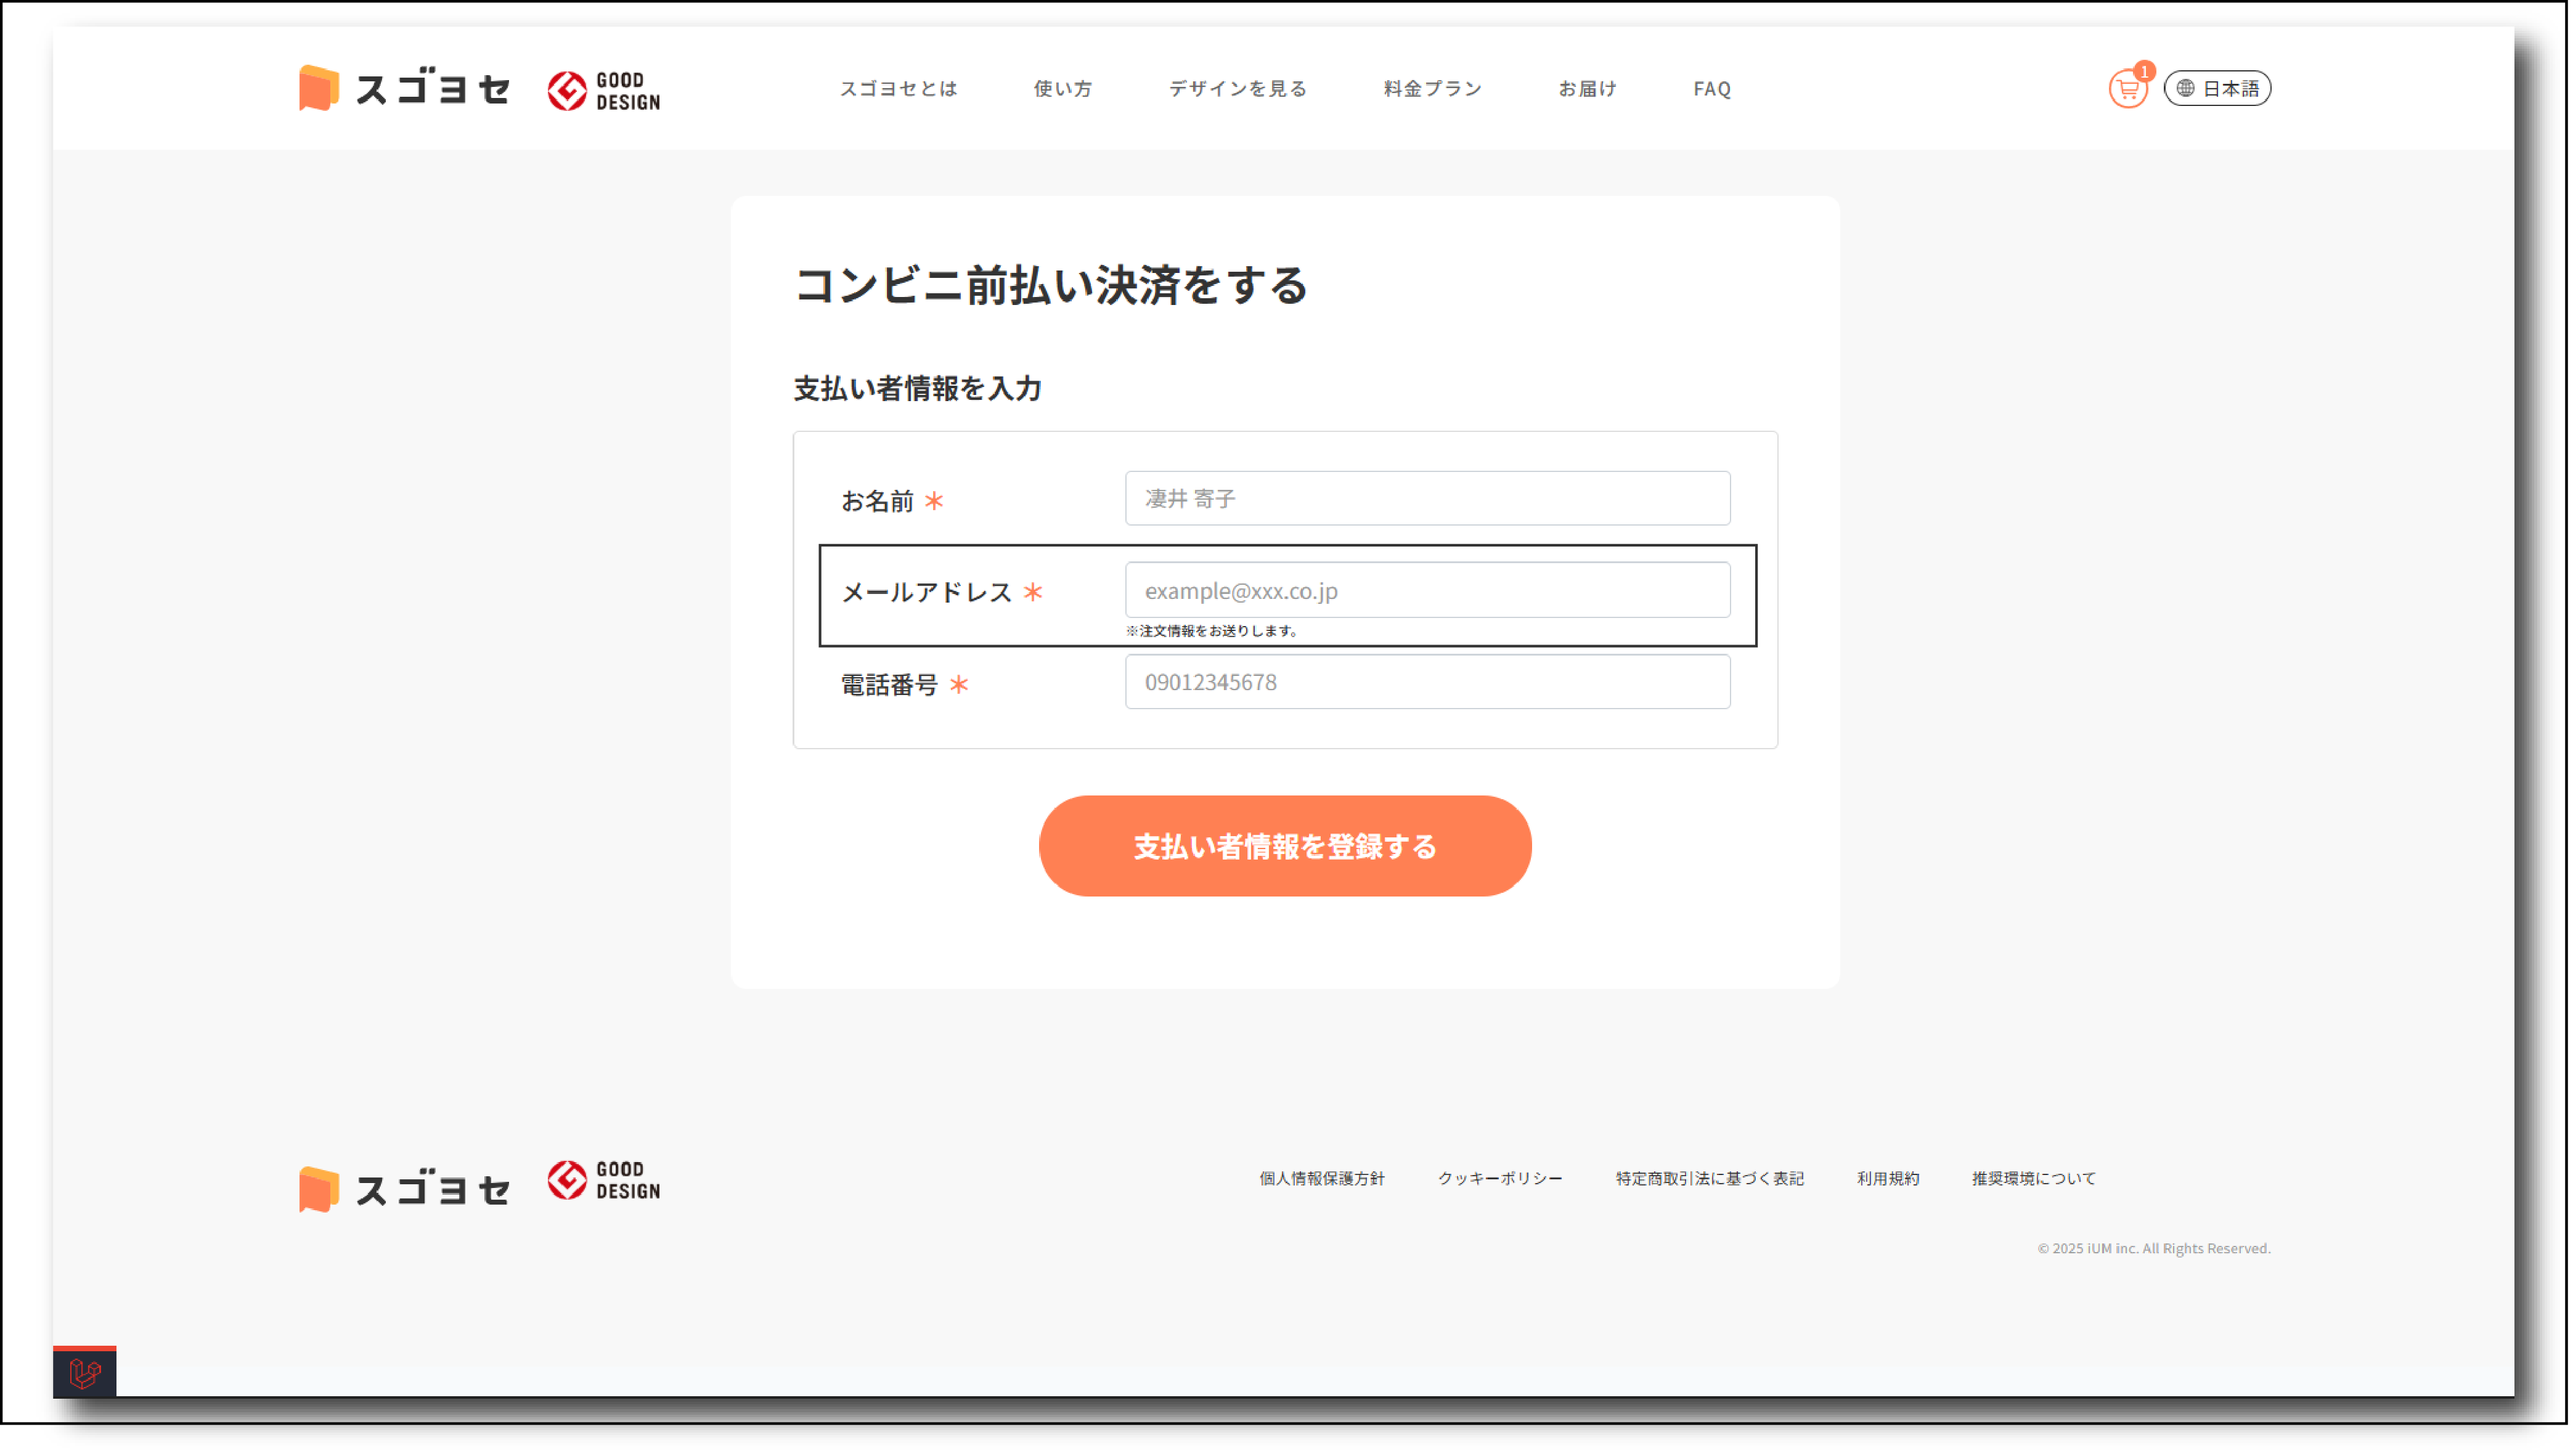2573x1456 pixels.
Task: Click the Good Design badge in header
Action: point(604,90)
